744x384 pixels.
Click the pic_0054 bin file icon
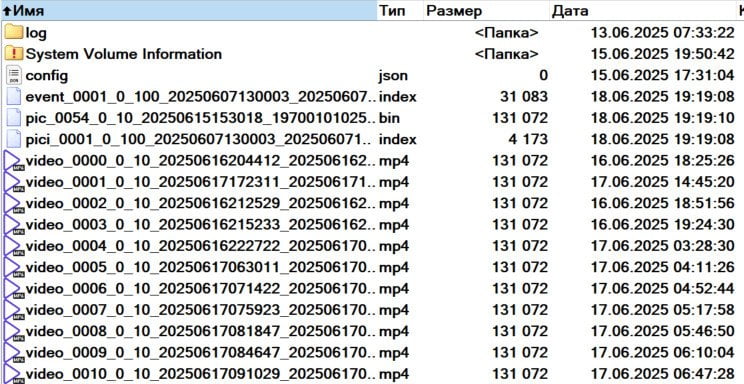click(x=14, y=118)
